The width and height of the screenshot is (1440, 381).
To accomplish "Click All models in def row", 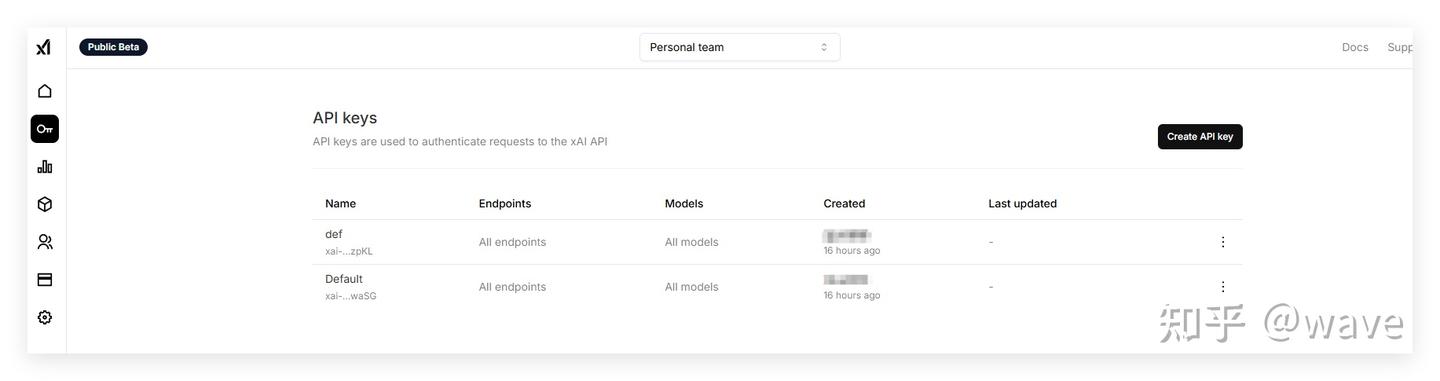I will (x=692, y=242).
